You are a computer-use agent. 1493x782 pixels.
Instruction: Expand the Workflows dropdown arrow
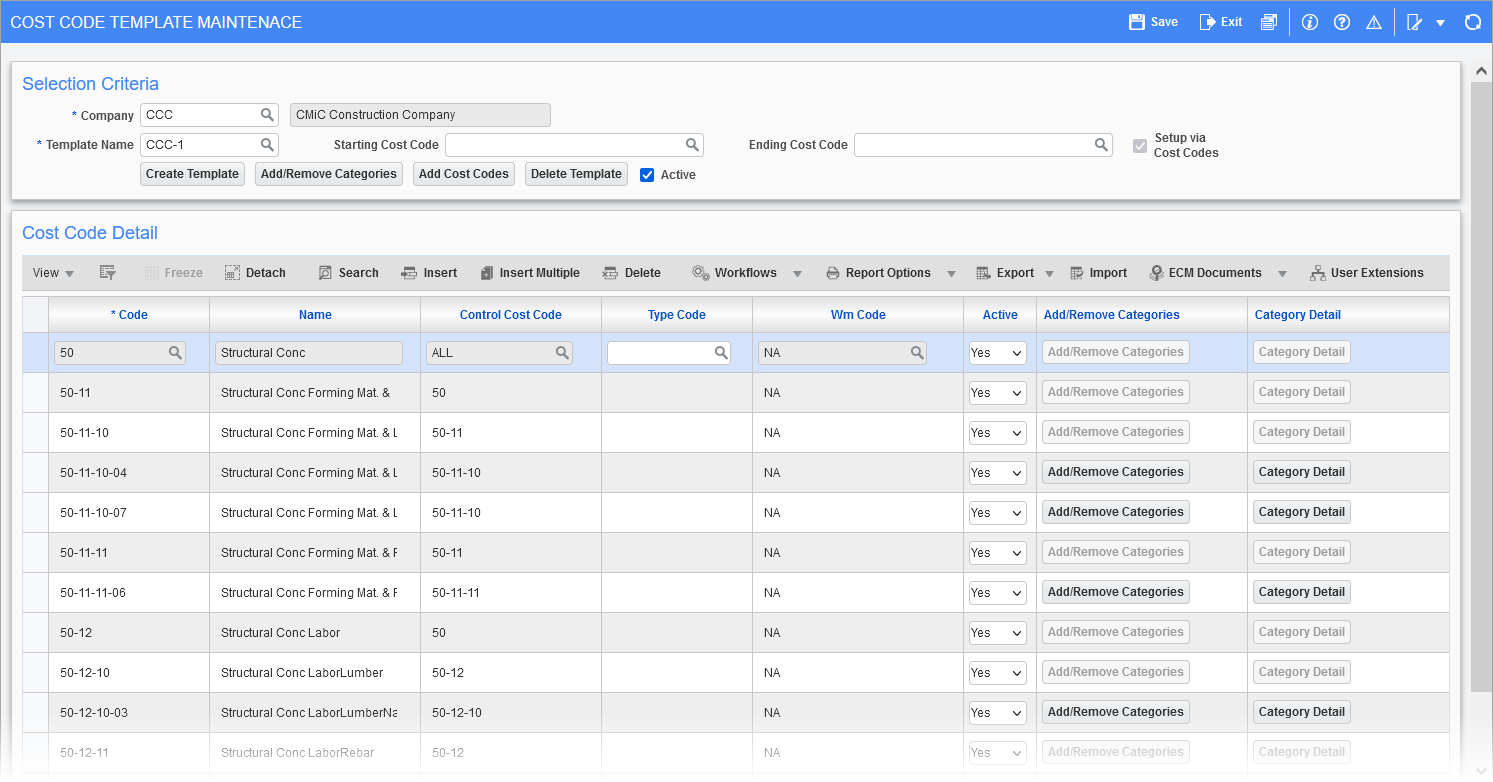798,274
